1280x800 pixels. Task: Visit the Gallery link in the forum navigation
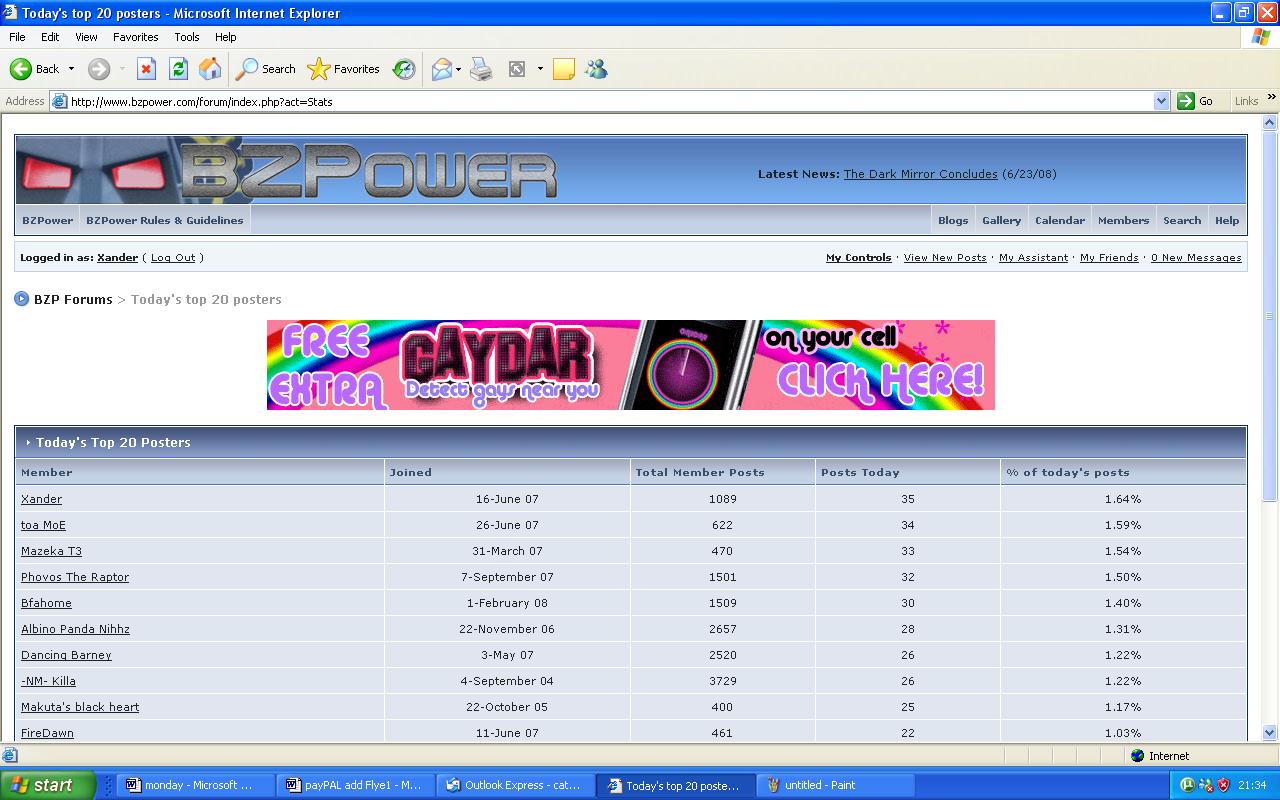(x=1001, y=220)
